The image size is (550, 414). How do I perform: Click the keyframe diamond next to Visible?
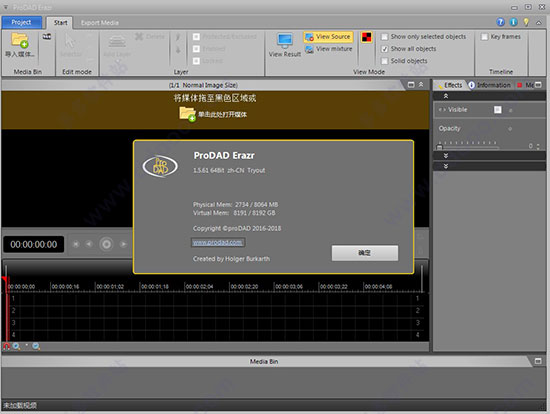click(510, 111)
